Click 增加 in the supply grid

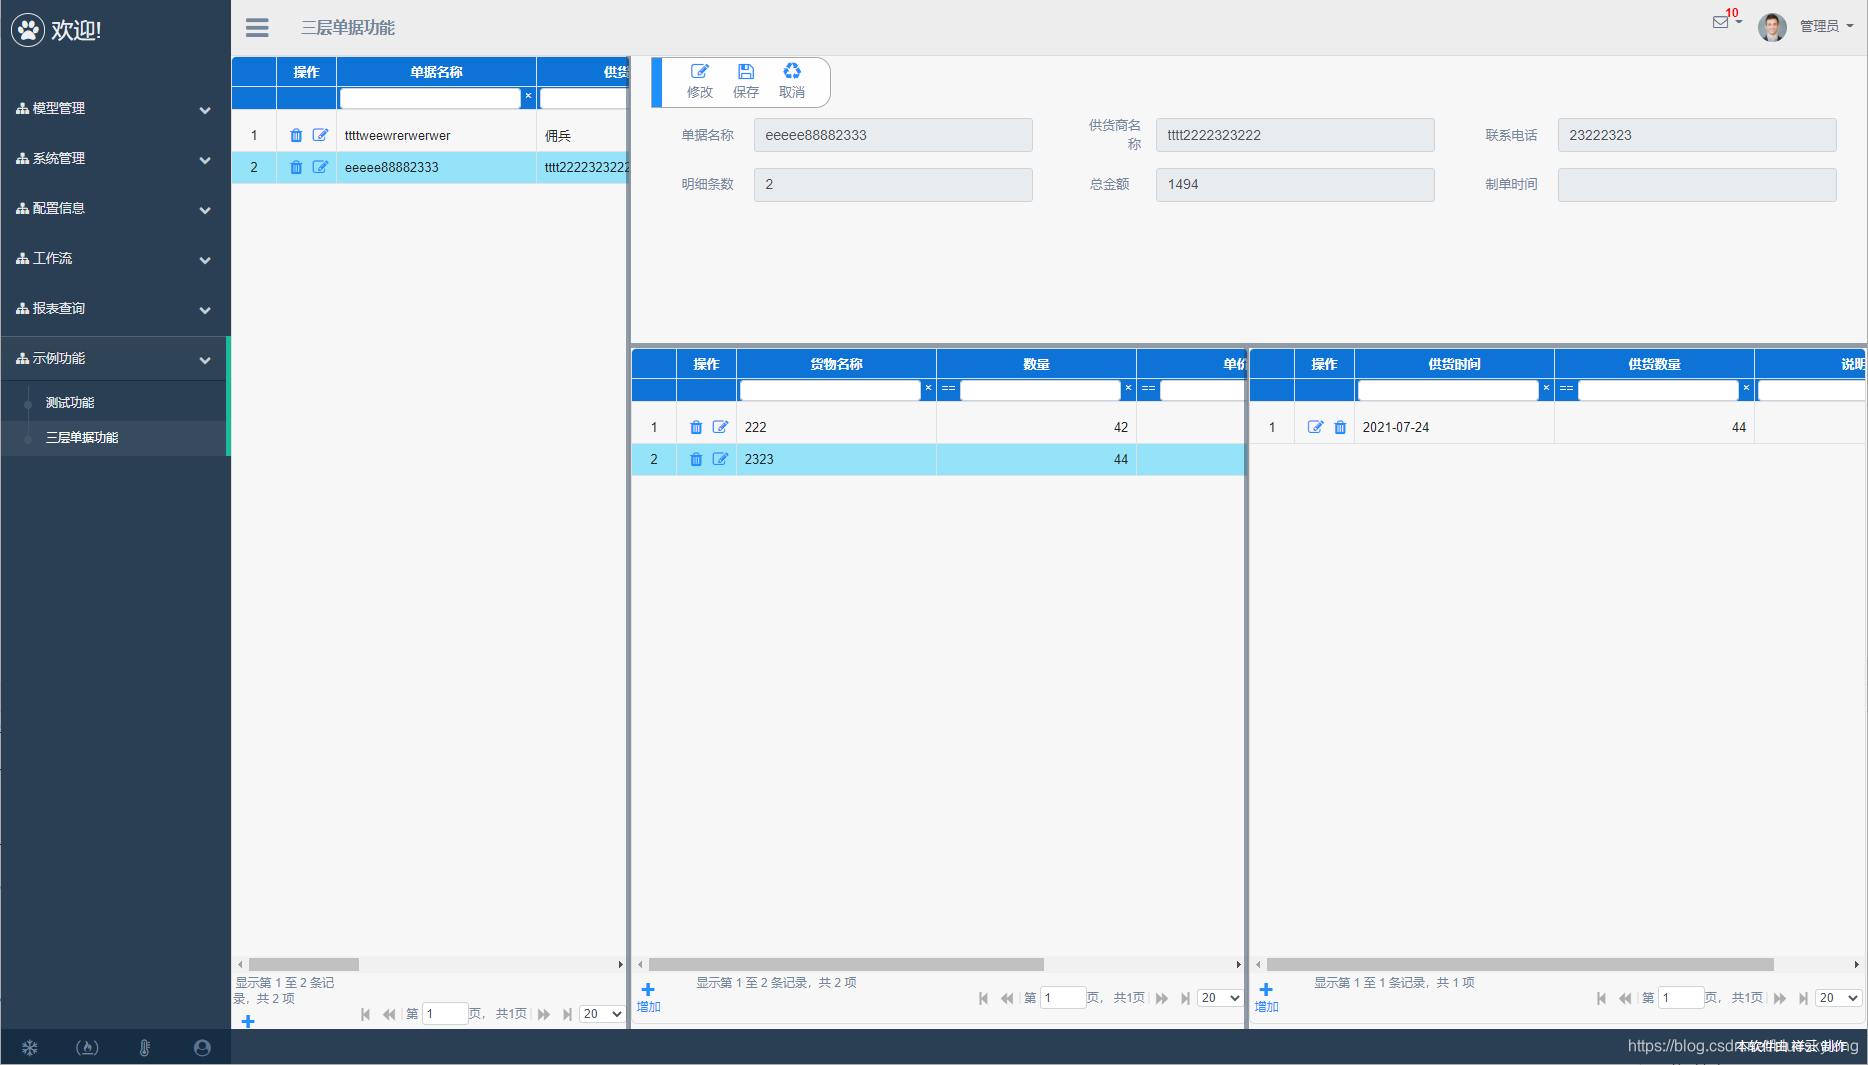(x=1266, y=997)
